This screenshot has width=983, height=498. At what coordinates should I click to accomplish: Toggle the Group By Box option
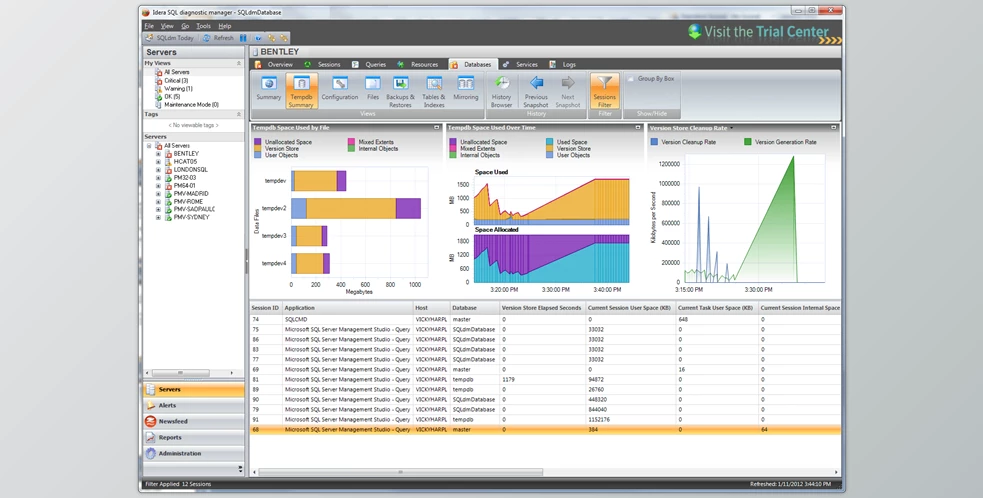[x=651, y=79]
